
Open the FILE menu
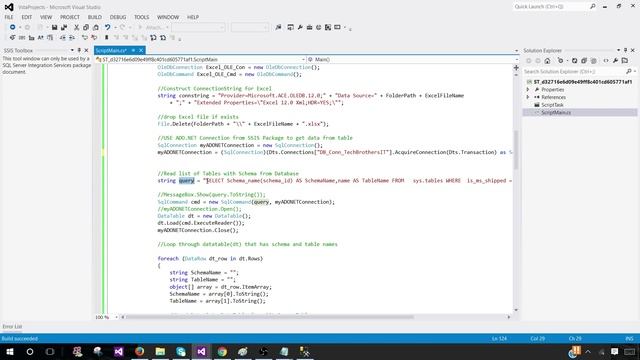click(9, 17)
